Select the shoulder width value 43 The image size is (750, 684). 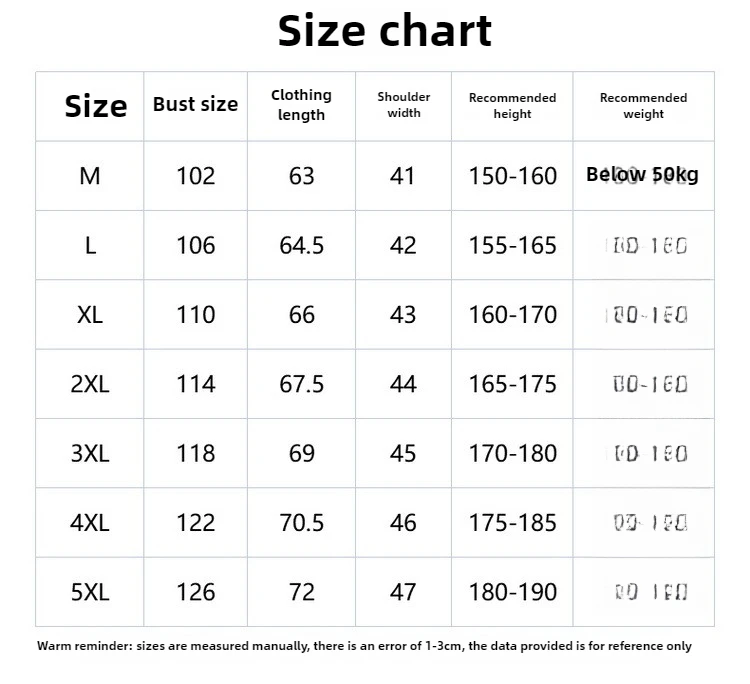click(403, 315)
